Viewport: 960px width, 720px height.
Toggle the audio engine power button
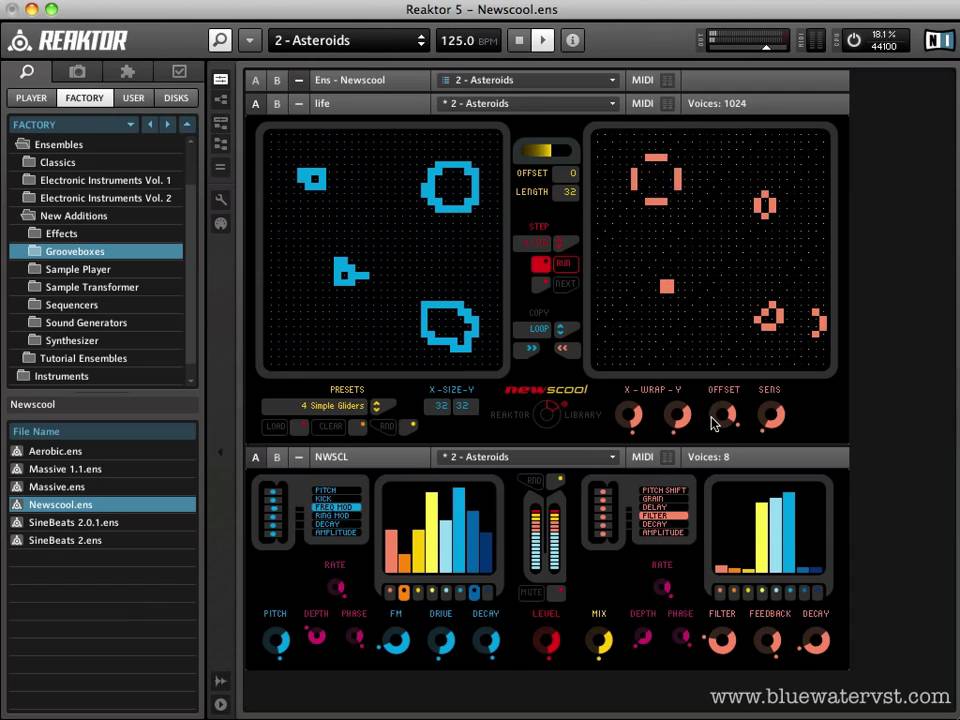pyautogui.click(x=853, y=40)
